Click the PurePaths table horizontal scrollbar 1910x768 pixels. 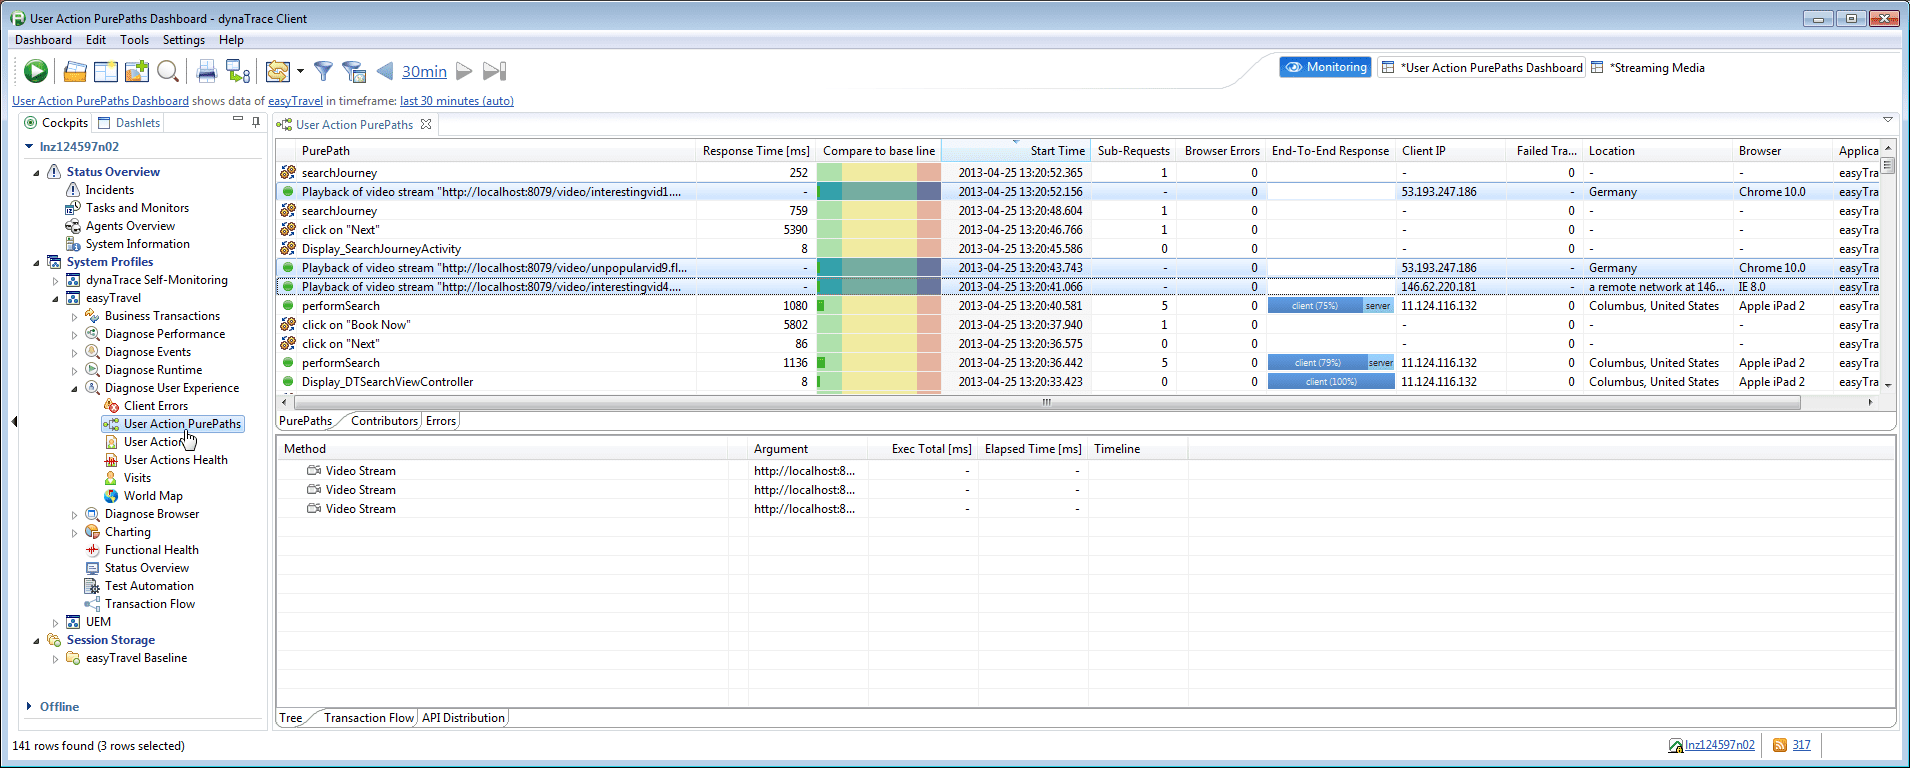pyautogui.click(x=1046, y=402)
